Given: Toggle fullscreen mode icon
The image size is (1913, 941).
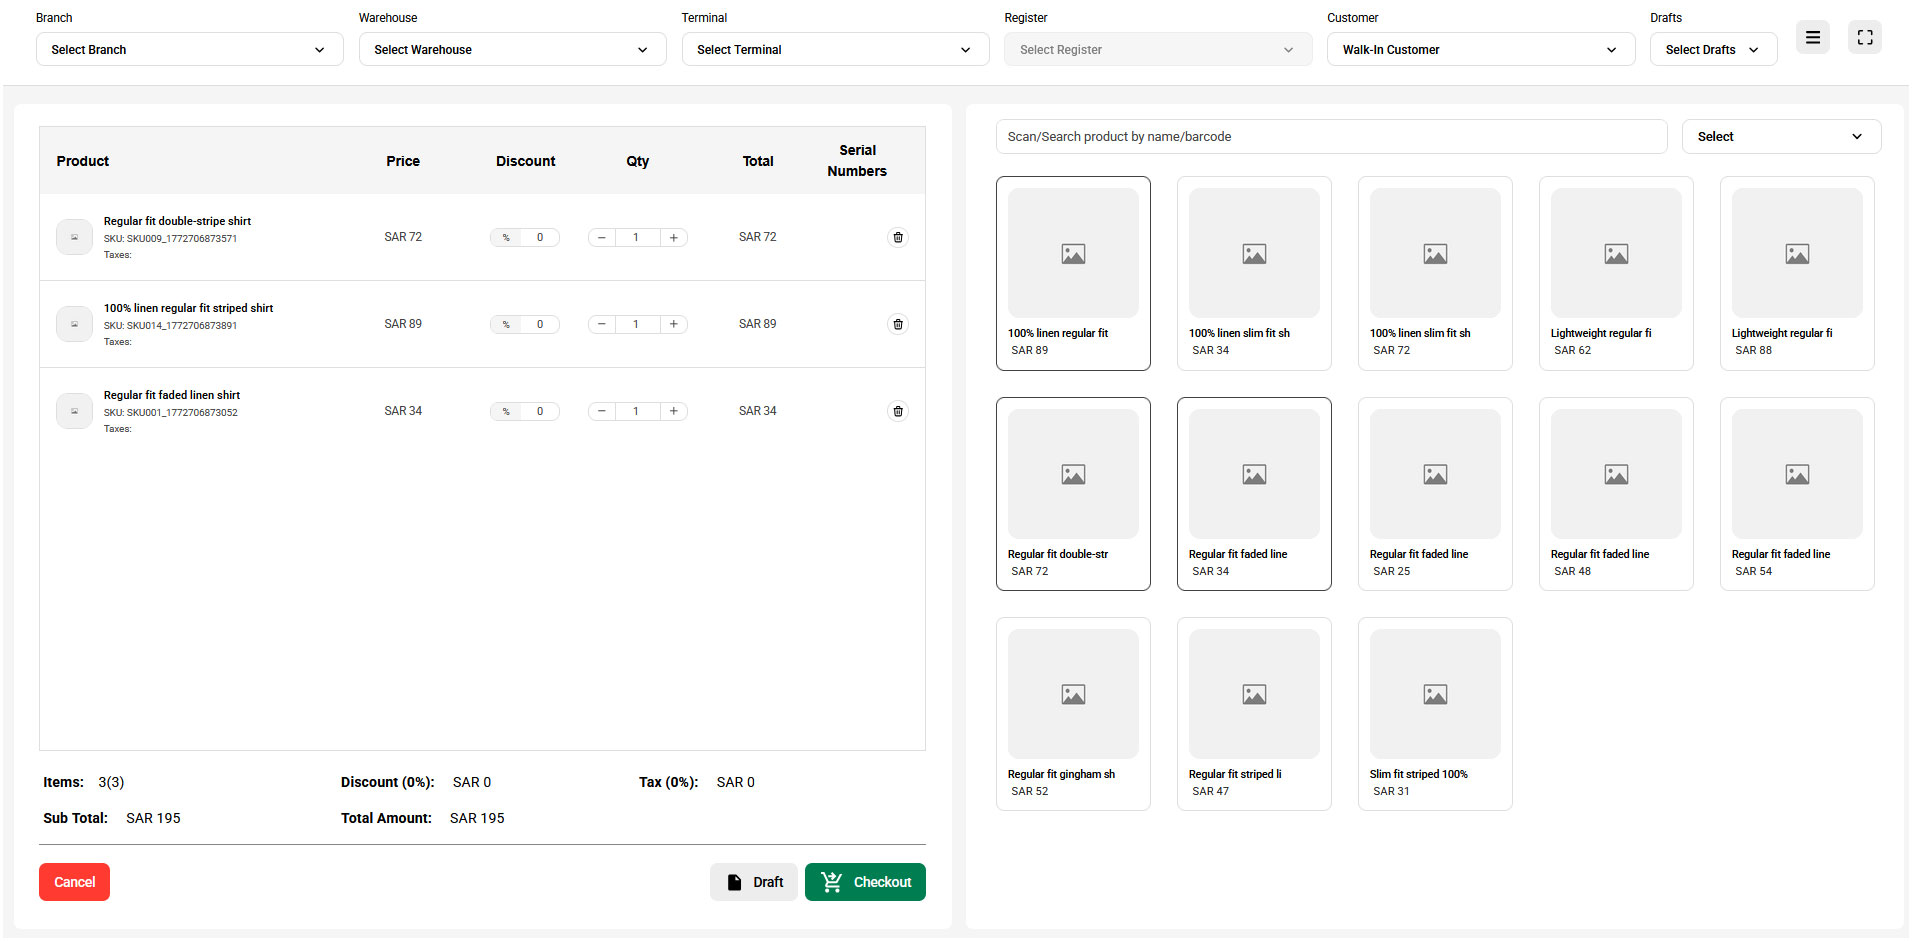Looking at the screenshot, I should [x=1864, y=38].
